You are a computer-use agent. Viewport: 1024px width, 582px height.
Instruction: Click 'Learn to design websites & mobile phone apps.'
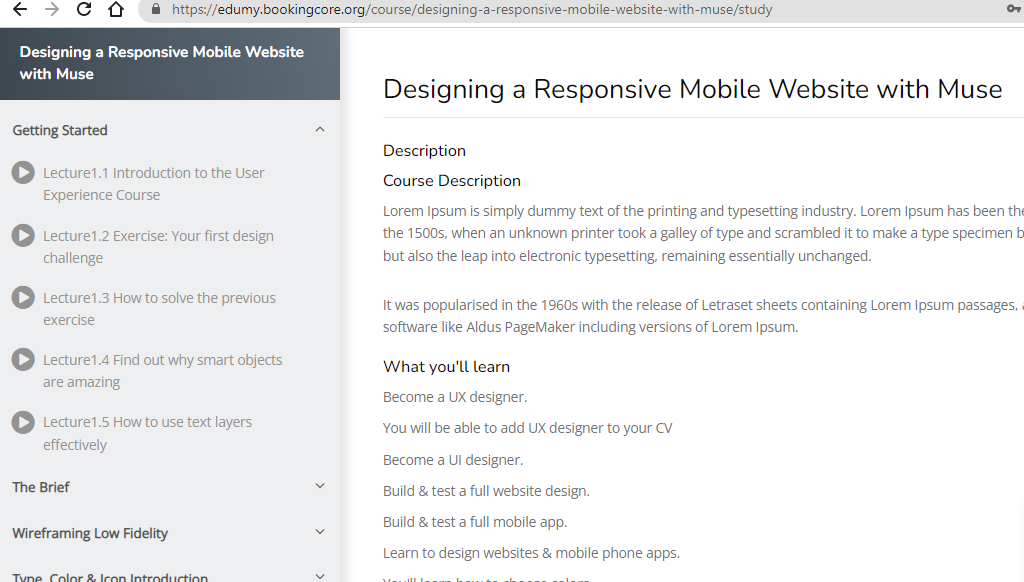click(532, 553)
